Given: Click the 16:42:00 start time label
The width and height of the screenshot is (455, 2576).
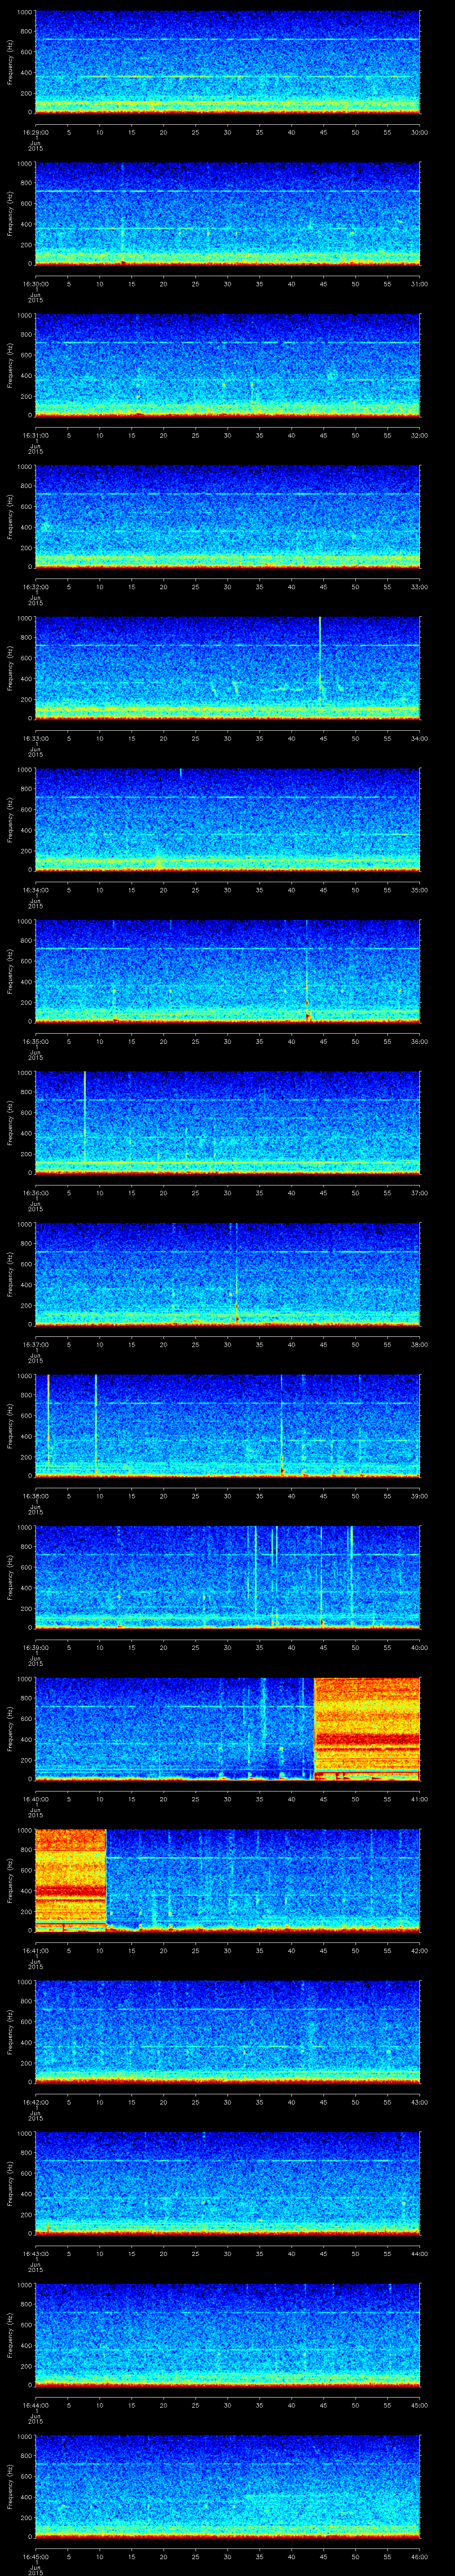Looking at the screenshot, I should [35, 2102].
